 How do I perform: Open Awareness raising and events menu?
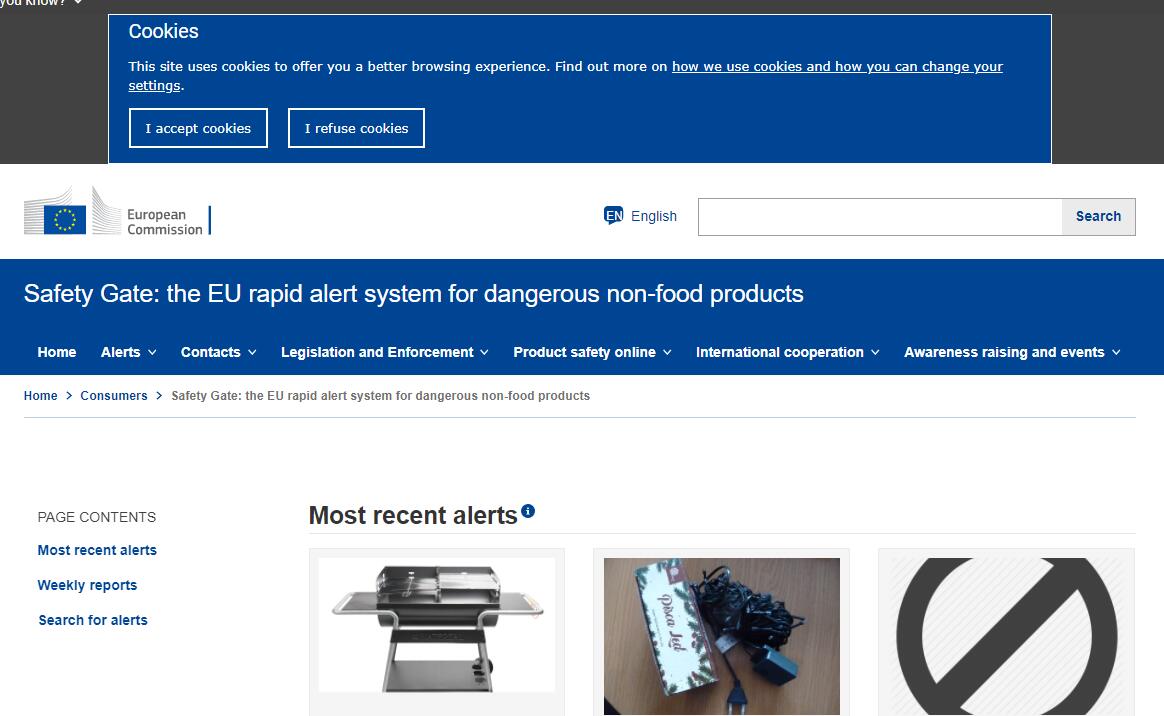1011,352
